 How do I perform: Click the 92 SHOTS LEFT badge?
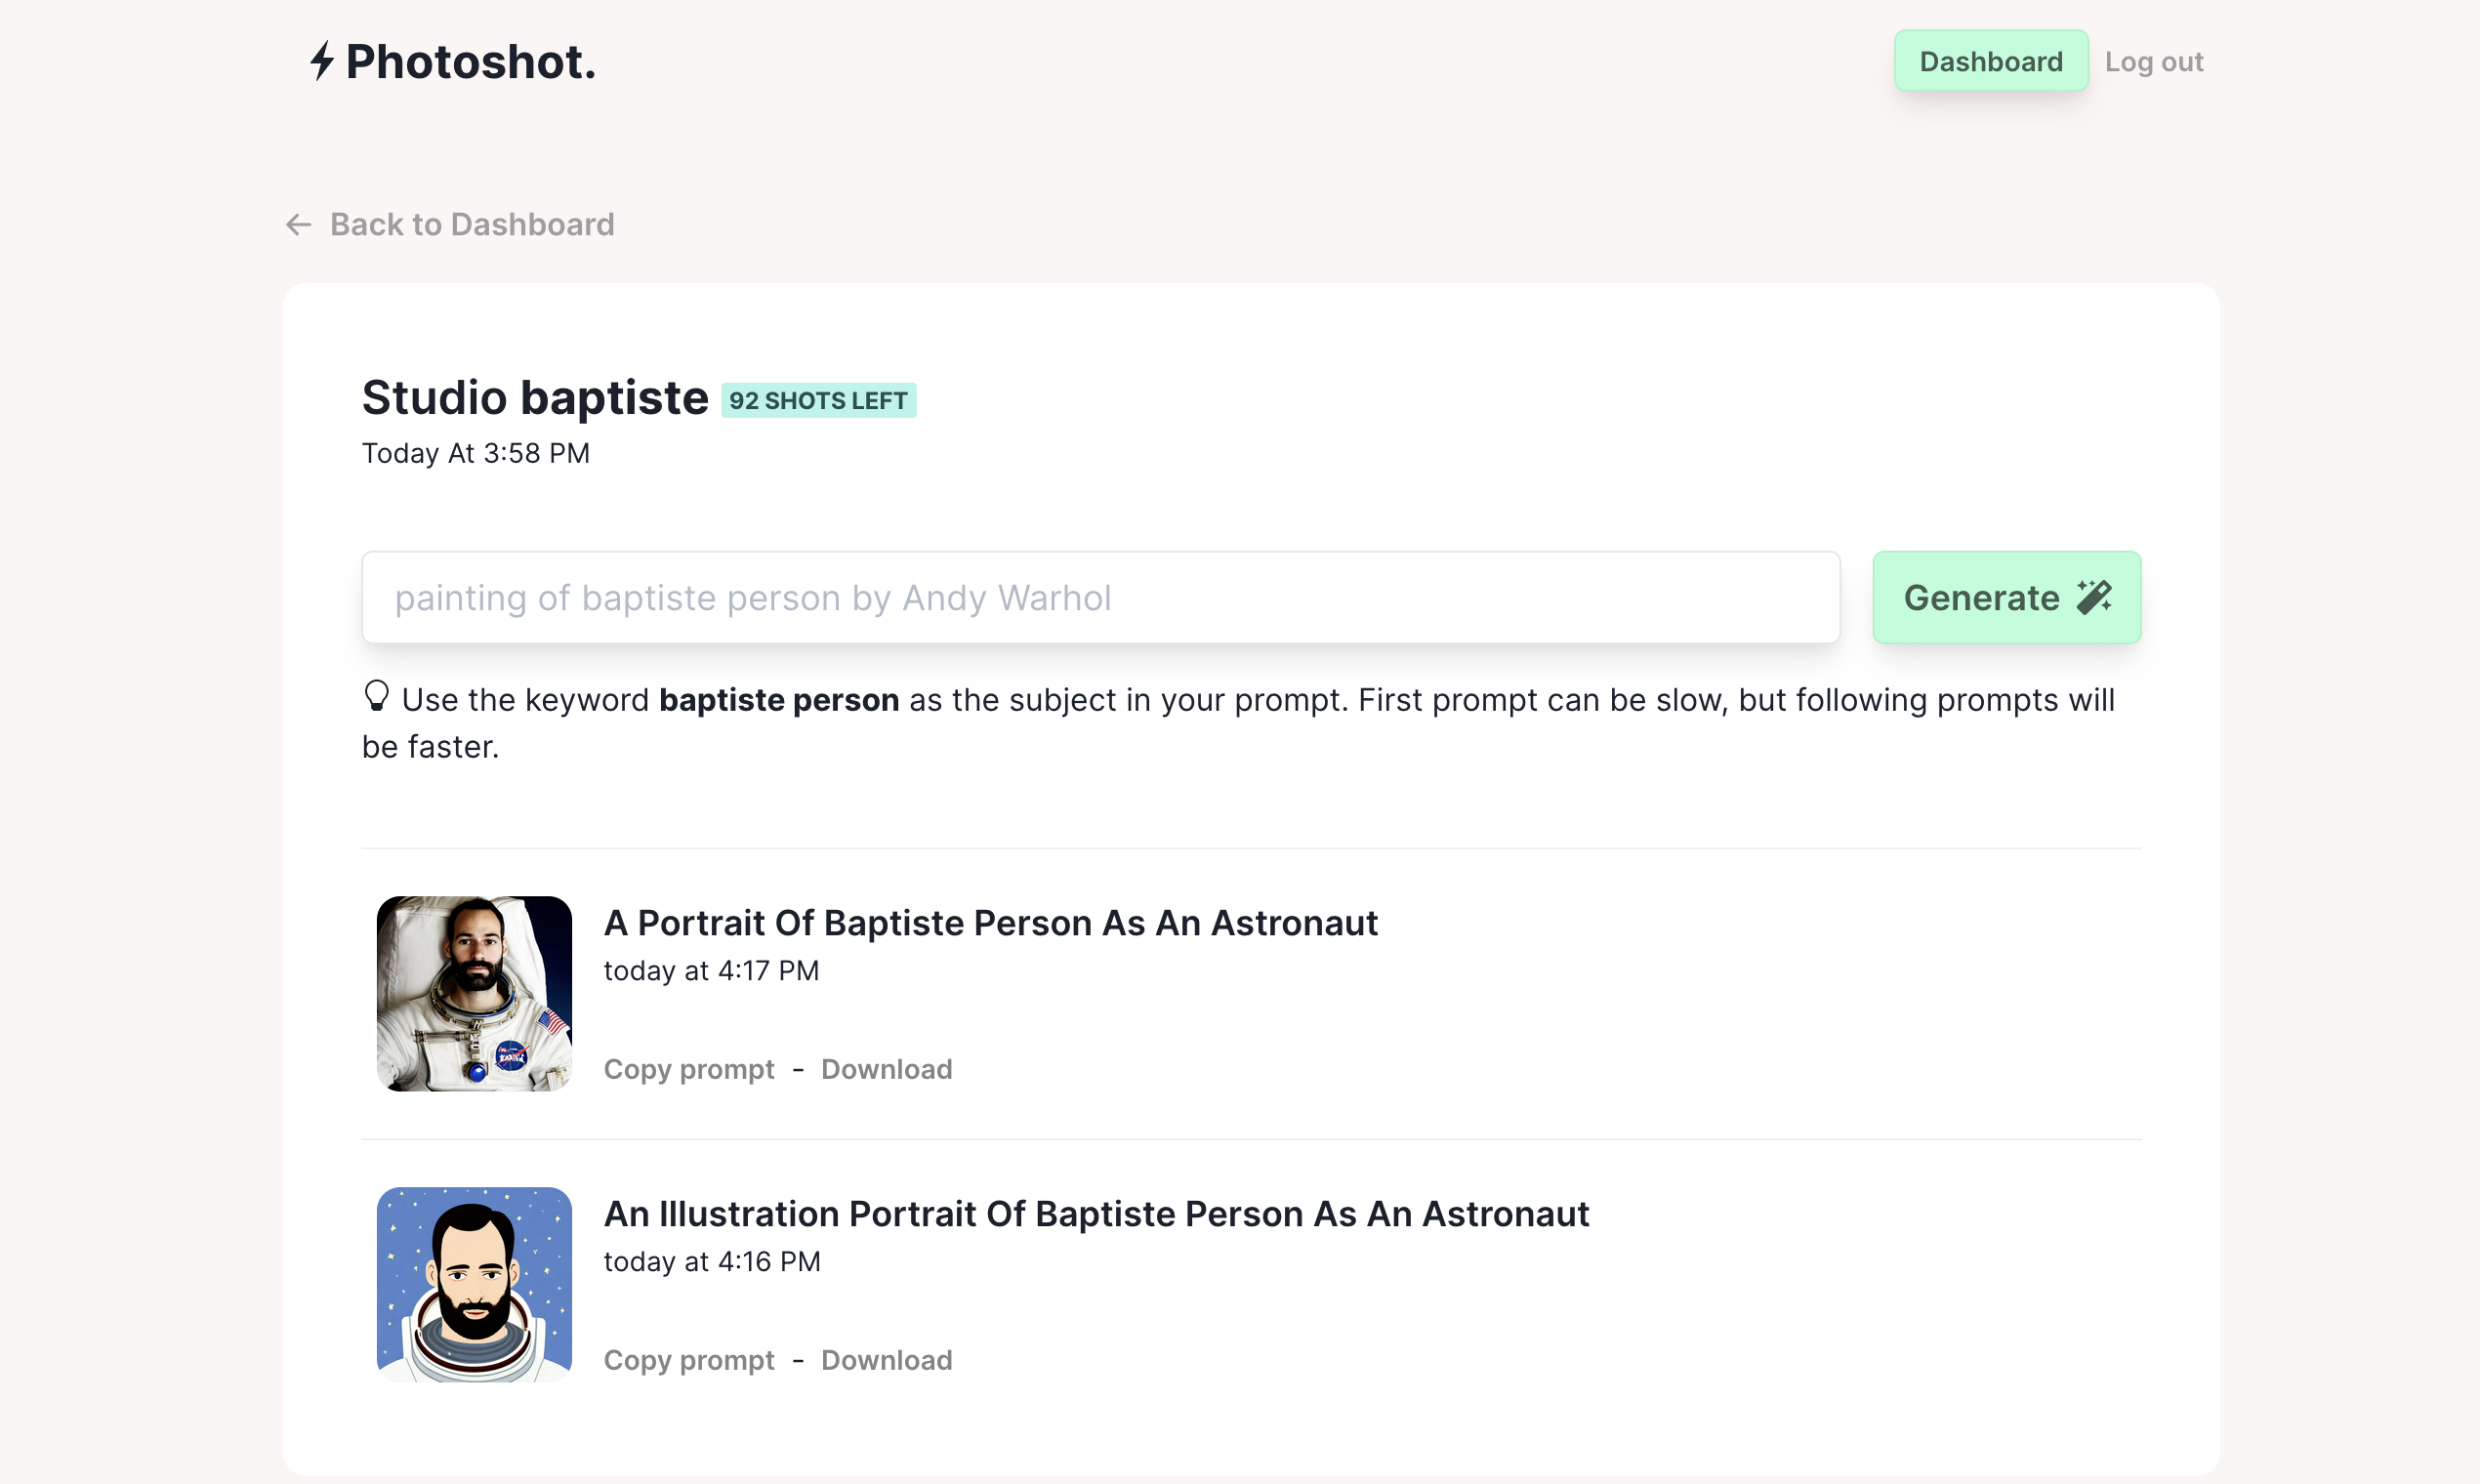[818, 400]
